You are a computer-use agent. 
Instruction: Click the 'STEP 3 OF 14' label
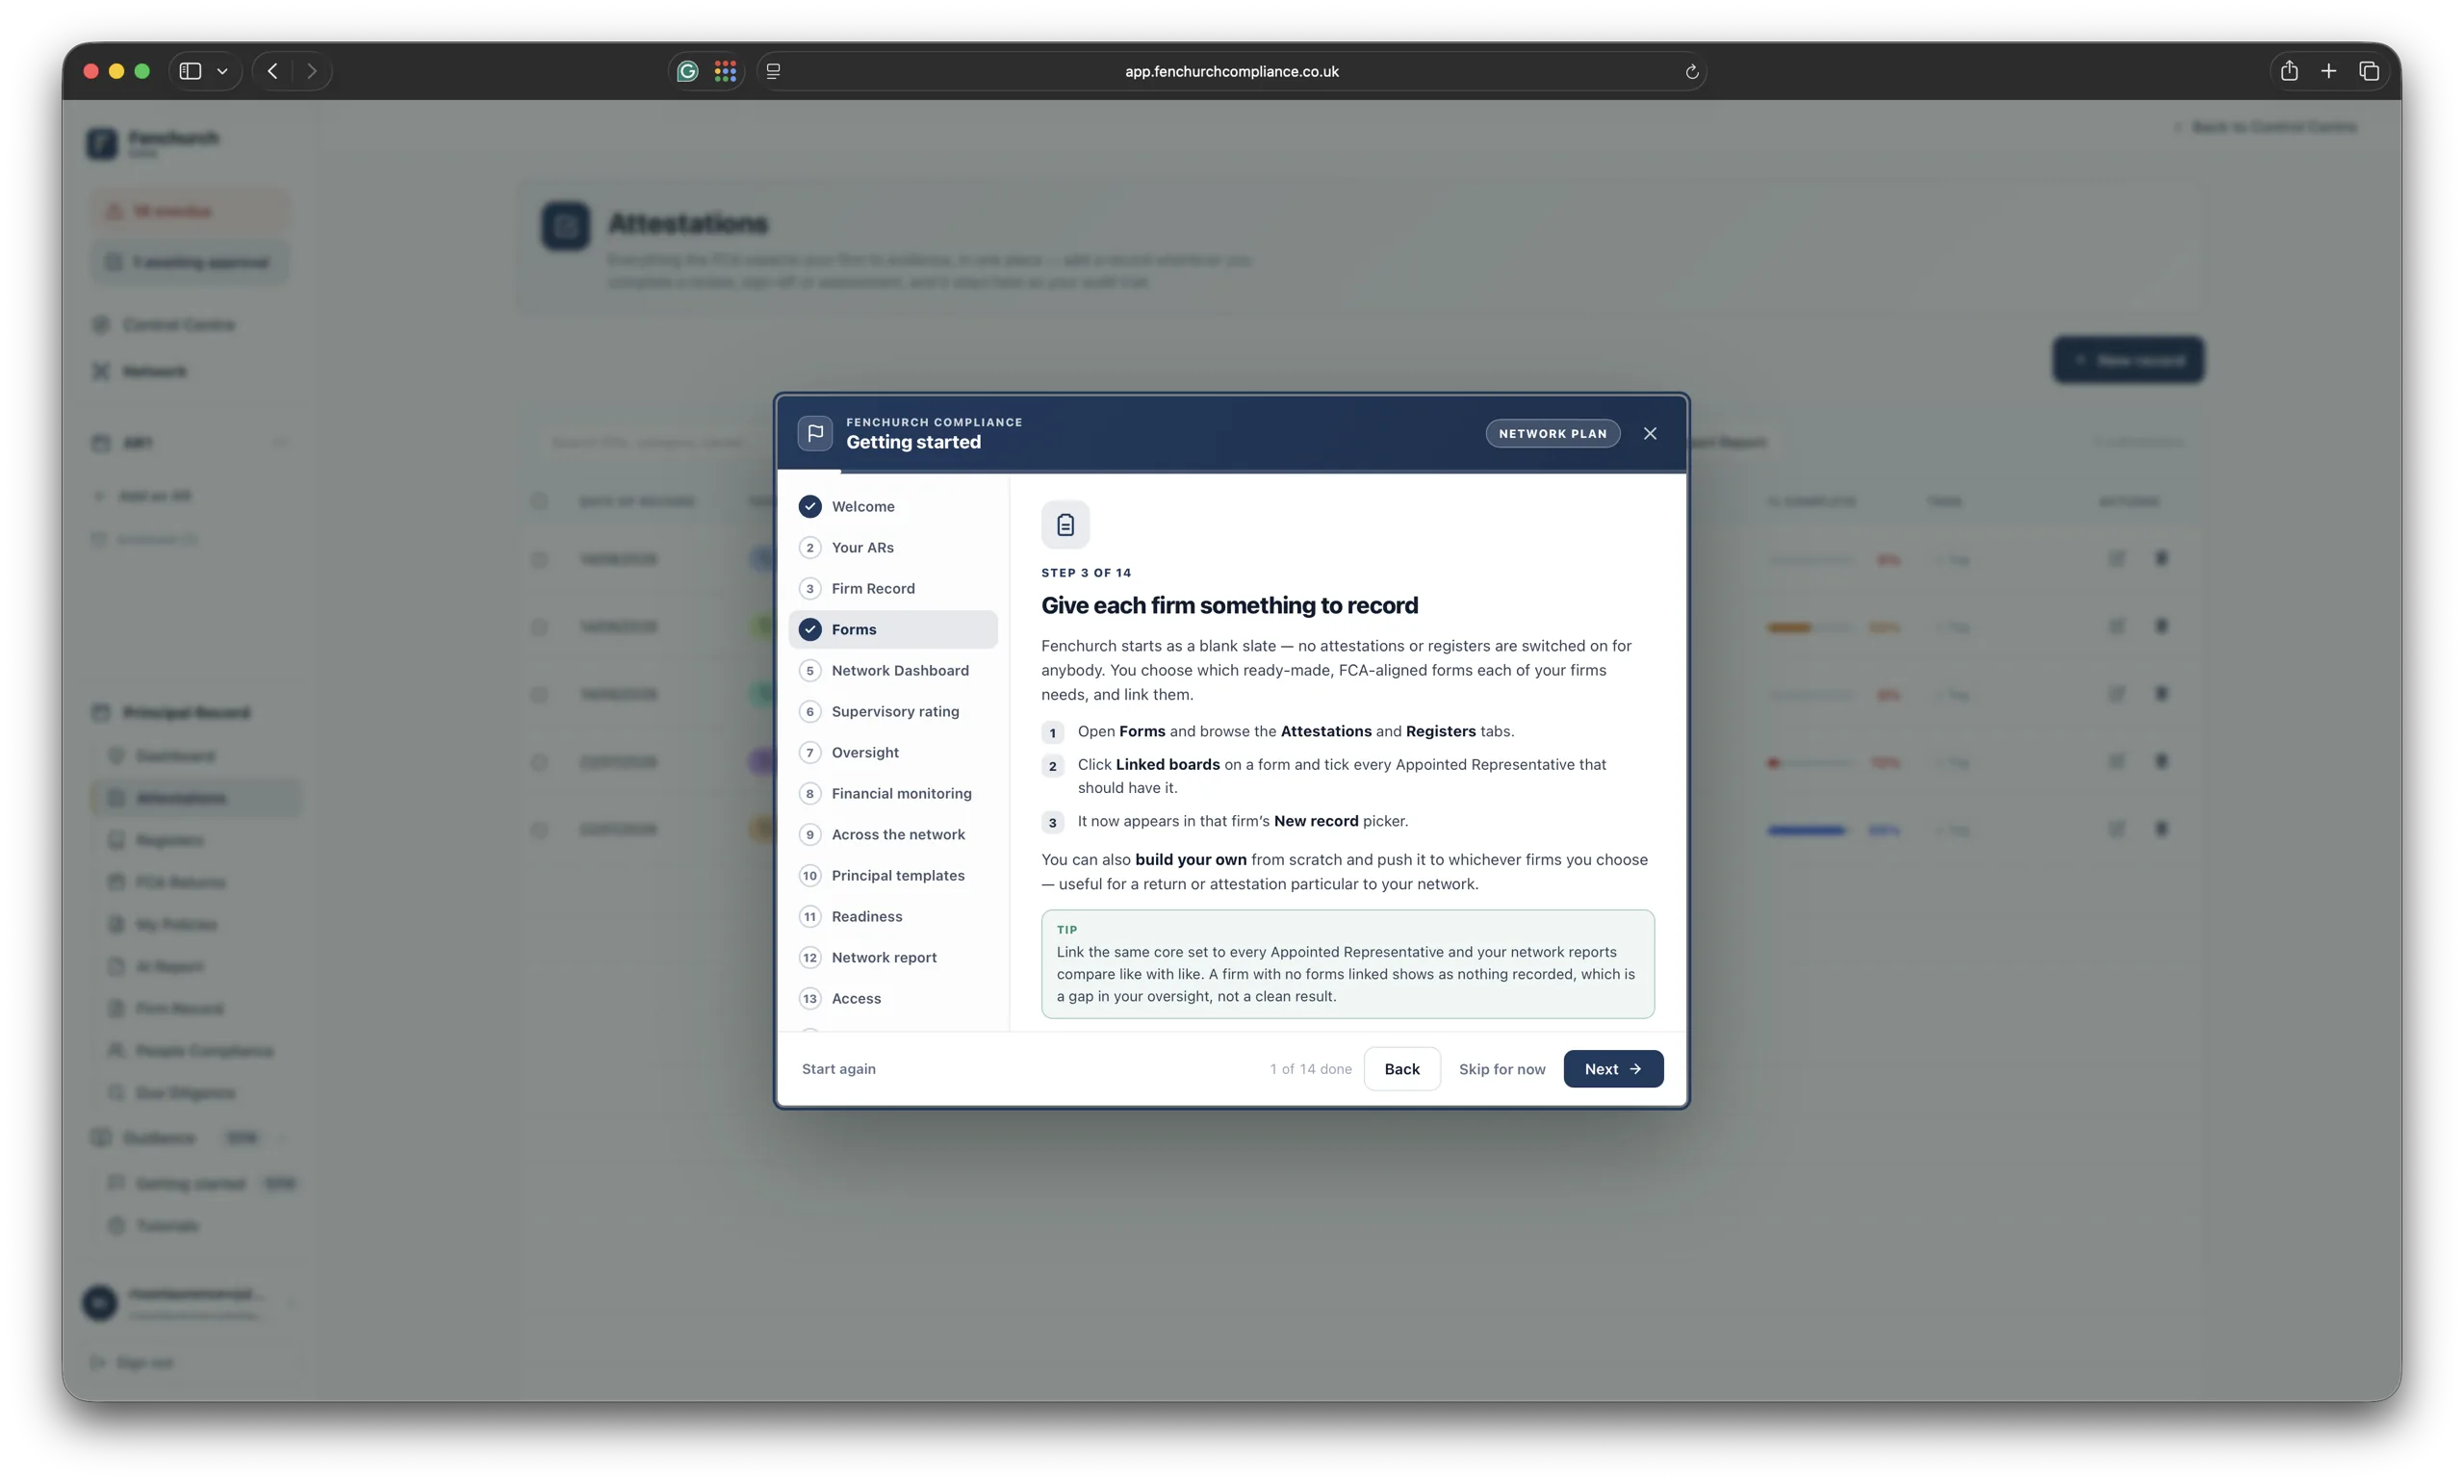point(1086,573)
